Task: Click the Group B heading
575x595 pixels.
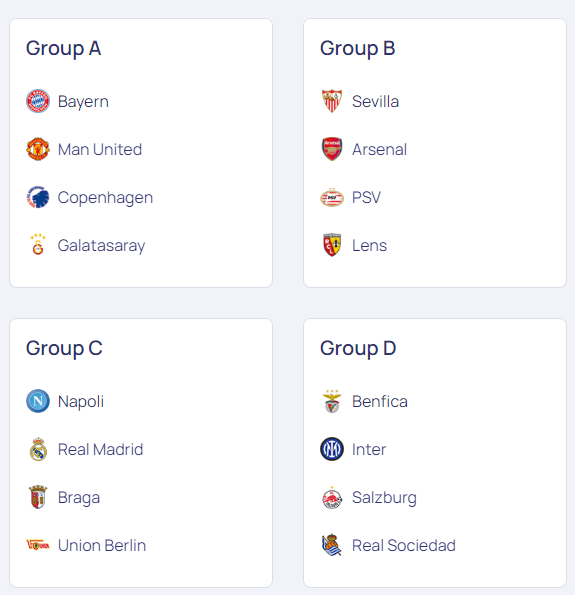Action: pyautogui.click(x=358, y=49)
